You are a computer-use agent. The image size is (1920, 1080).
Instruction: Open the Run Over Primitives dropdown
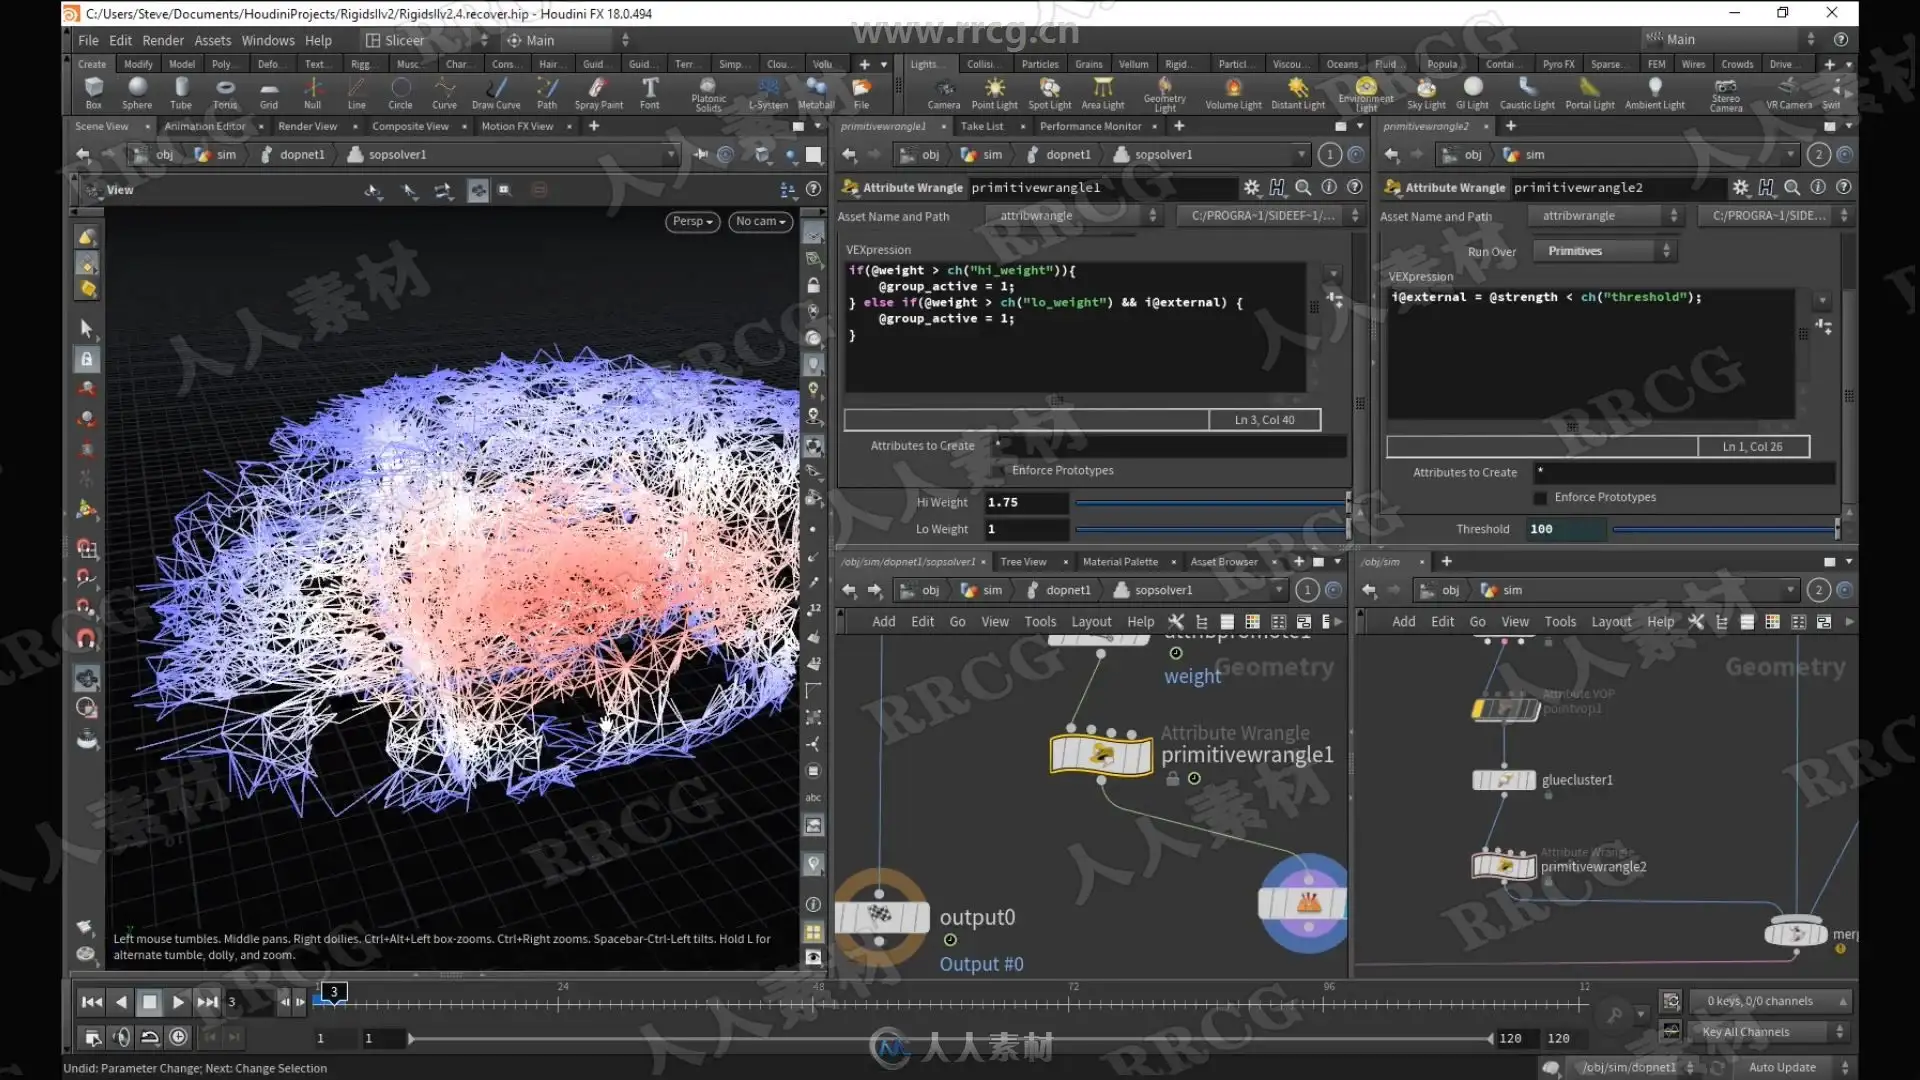pyautogui.click(x=1606, y=252)
